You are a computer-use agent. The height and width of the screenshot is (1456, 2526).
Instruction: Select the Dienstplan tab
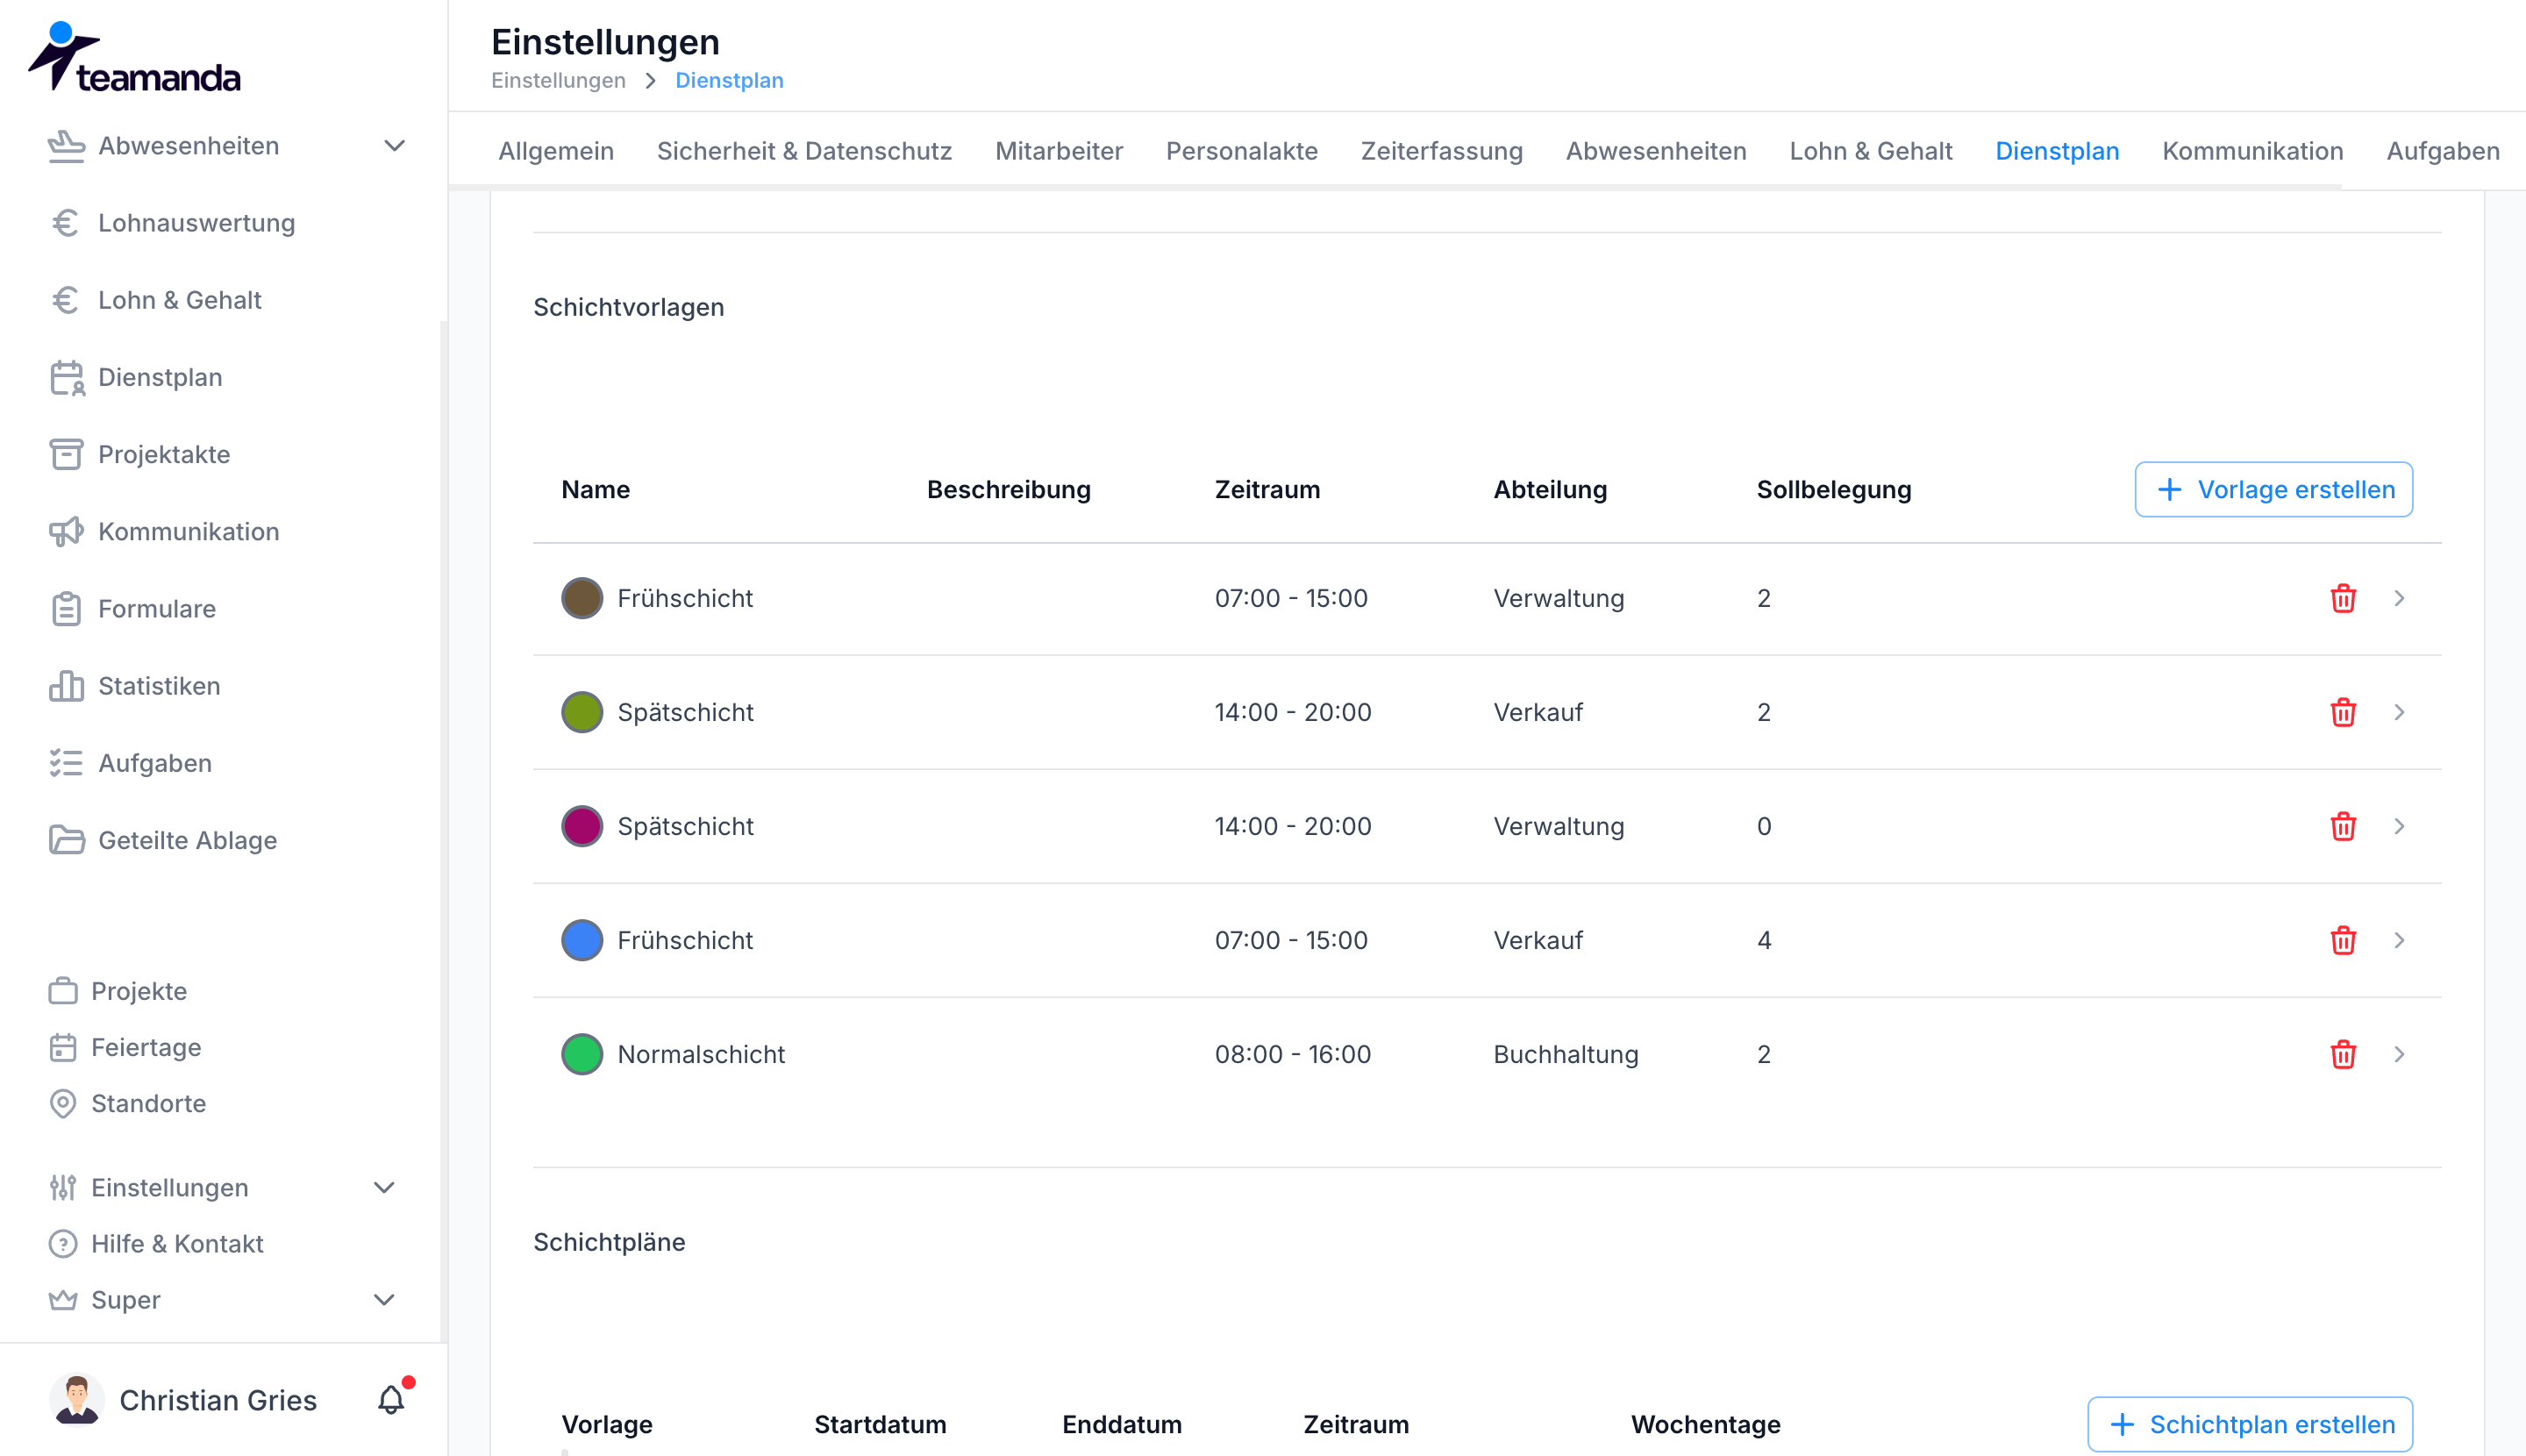pos(2057,151)
